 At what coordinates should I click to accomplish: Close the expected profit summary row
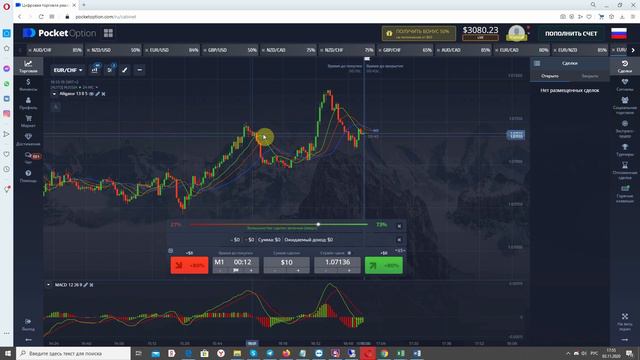[399, 240]
